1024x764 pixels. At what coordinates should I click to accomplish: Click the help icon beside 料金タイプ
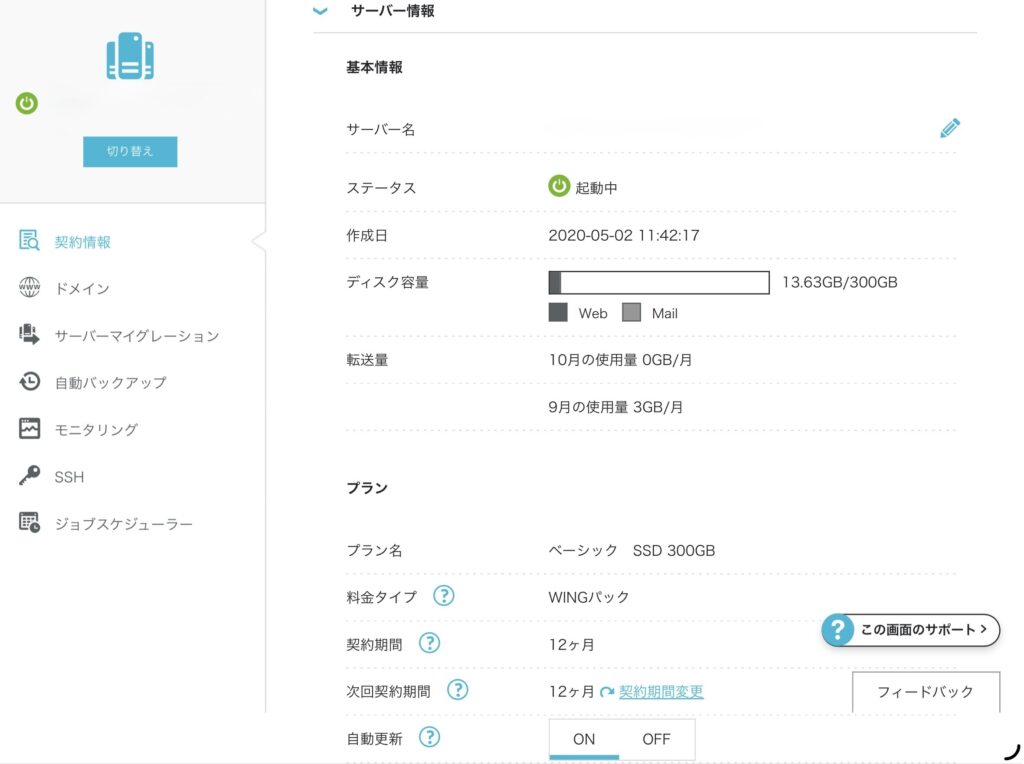coord(444,596)
